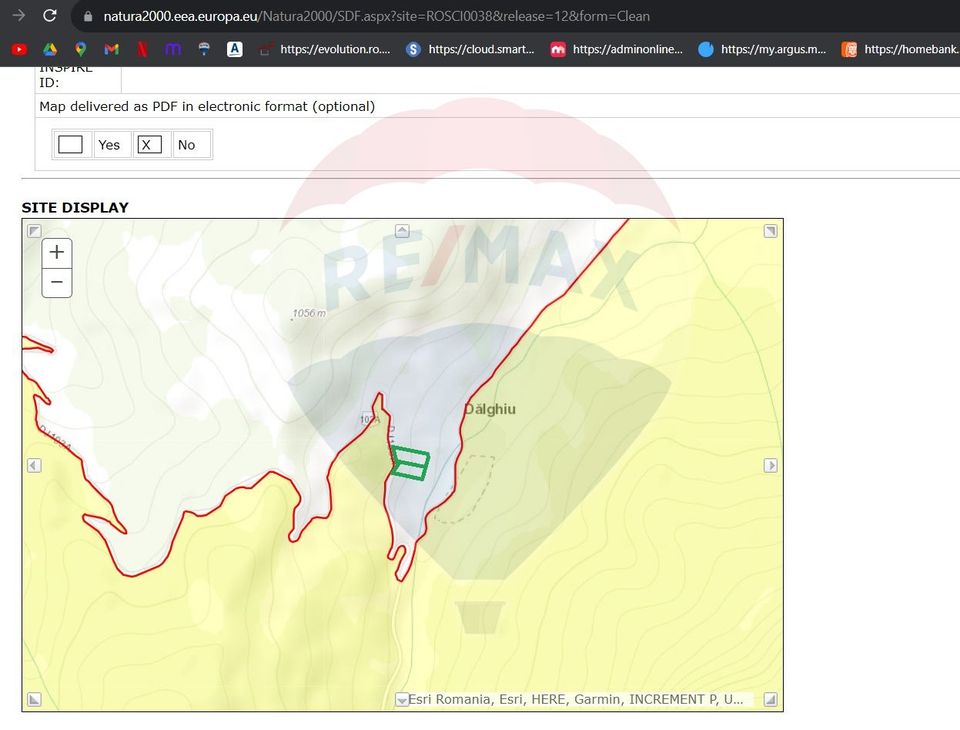Image resolution: width=960 pixels, height=730 pixels.
Task: Uncheck the No checkbox marked with X
Action: (150, 144)
